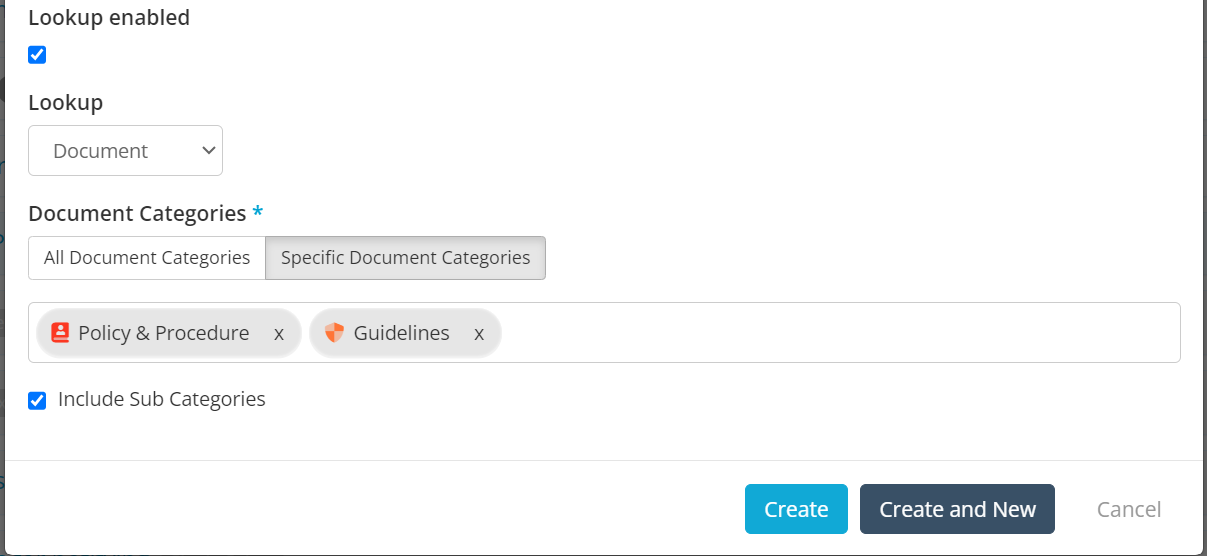The image size is (1207, 556).
Task: Select Specific Document Categories option
Action: click(x=405, y=258)
